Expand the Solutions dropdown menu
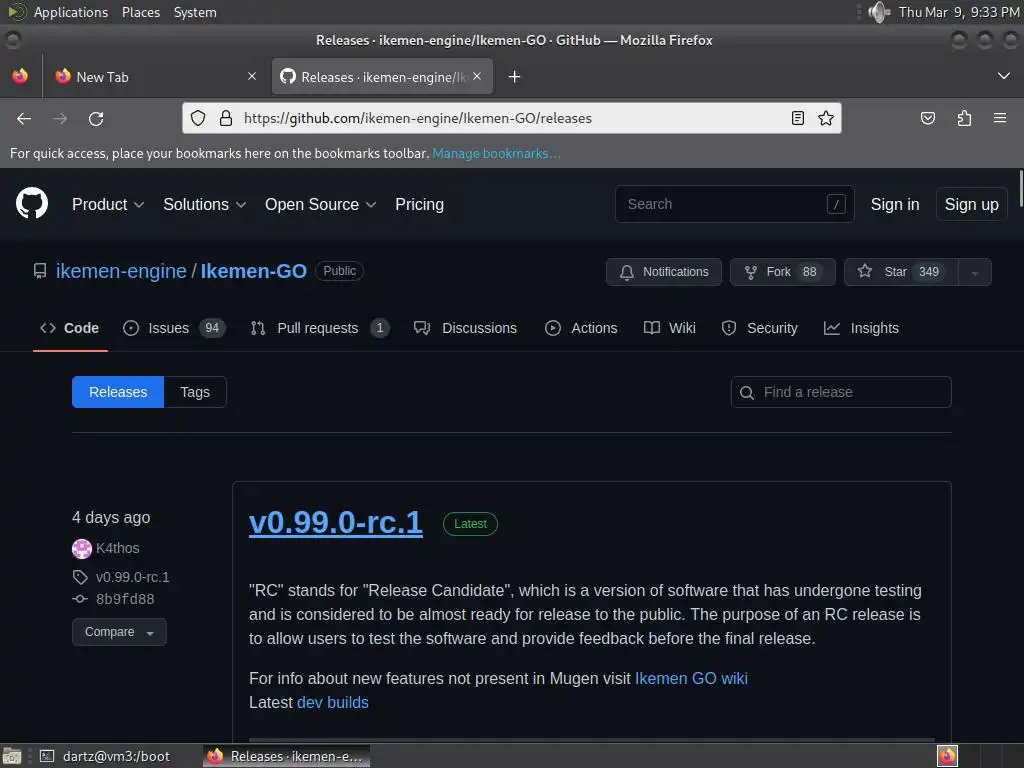1024x768 pixels. 204,204
